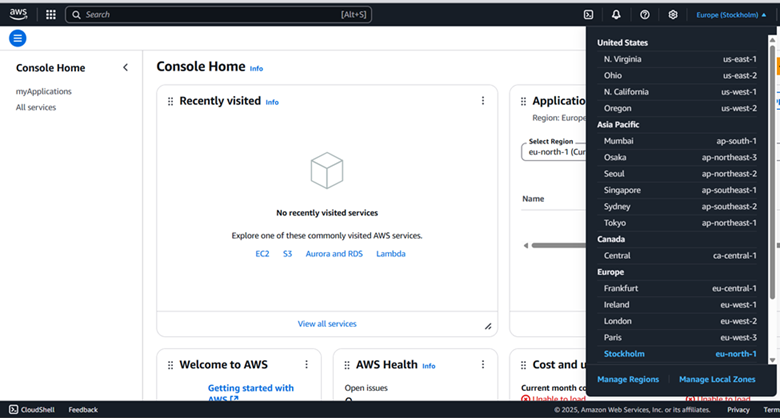The width and height of the screenshot is (780, 418).
Task: Grab the Cost and usage drag handle
Action: (523, 365)
